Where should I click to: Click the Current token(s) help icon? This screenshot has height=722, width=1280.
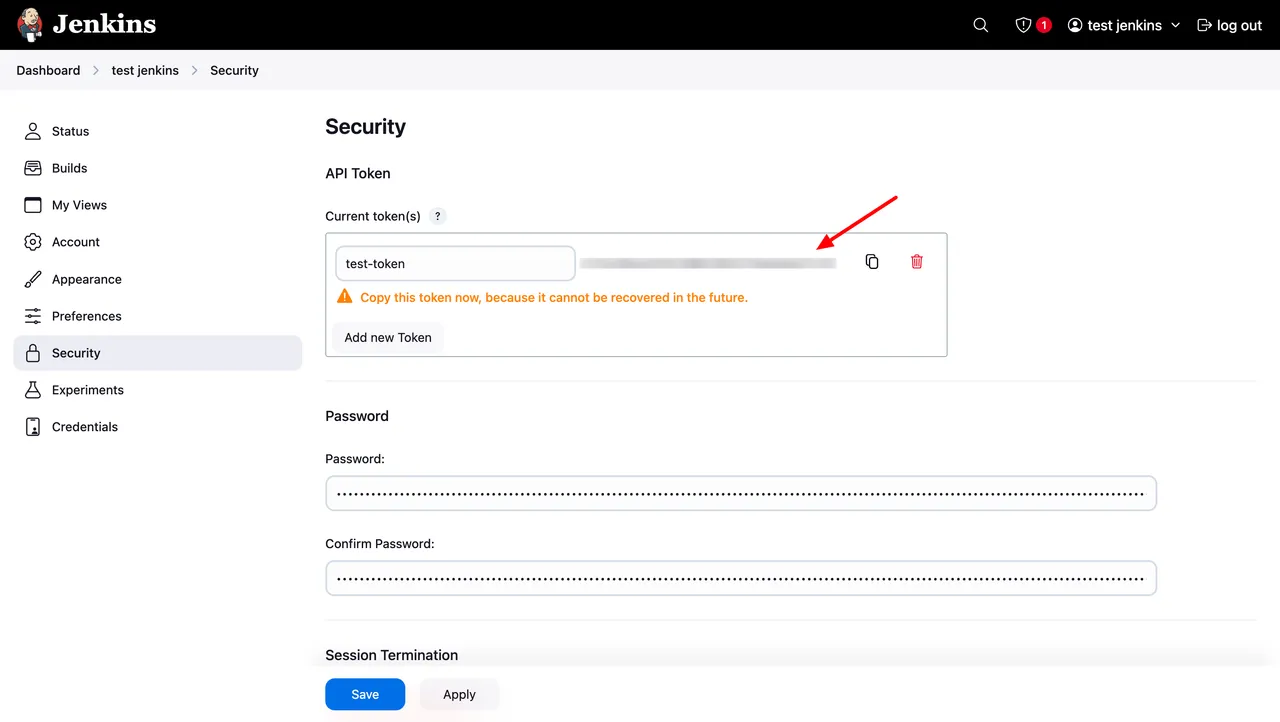pos(438,216)
